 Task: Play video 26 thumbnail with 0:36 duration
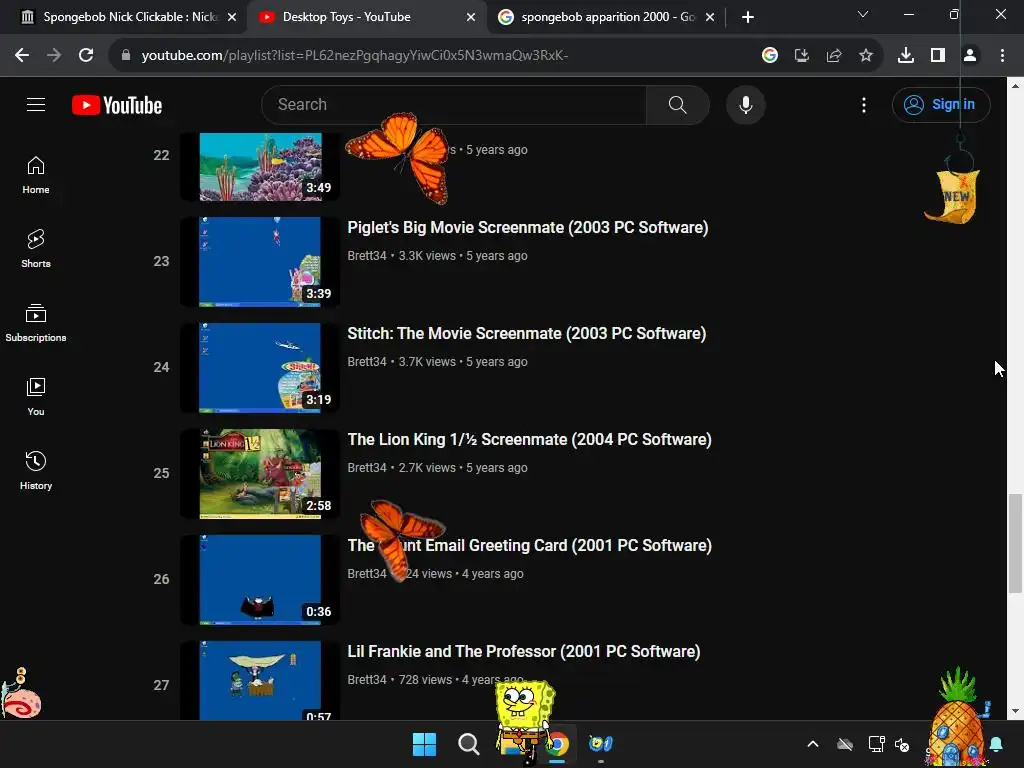click(x=261, y=580)
